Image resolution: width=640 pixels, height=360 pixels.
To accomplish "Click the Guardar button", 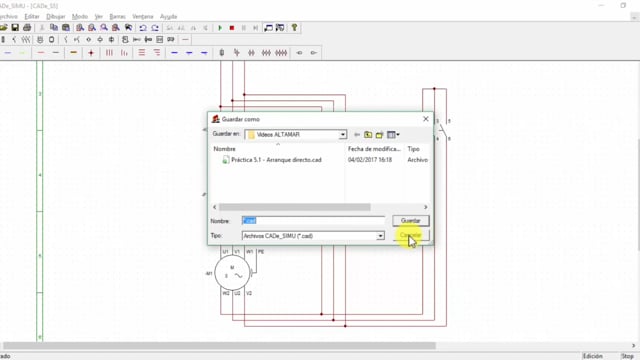I will click(411, 221).
